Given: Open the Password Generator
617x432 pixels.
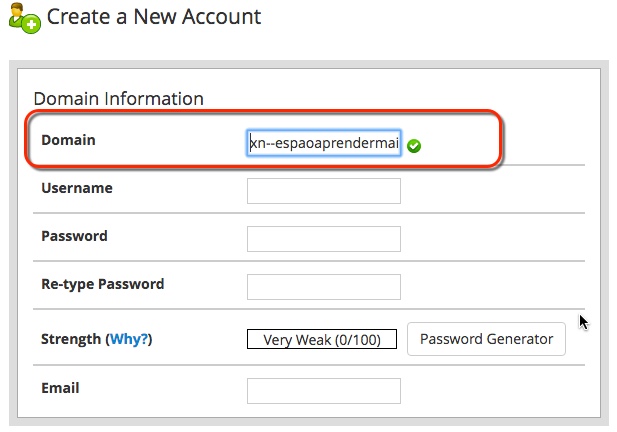Looking at the screenshot, I should pos(486,339).
